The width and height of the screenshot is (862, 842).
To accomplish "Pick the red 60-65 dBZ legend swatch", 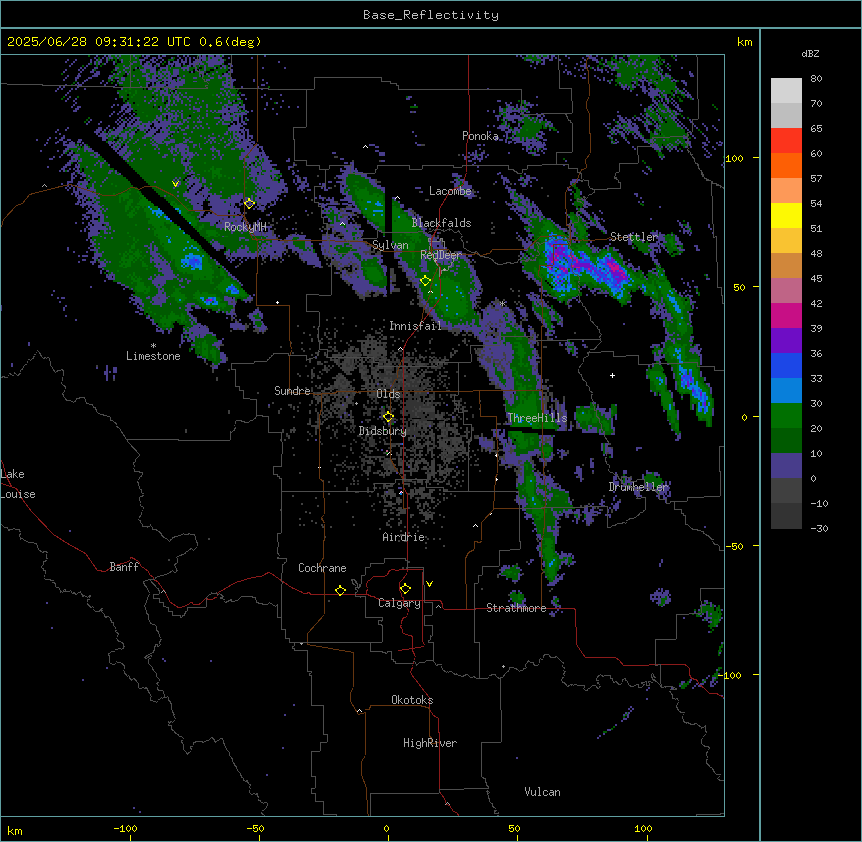I will click(x=786, y=141).
